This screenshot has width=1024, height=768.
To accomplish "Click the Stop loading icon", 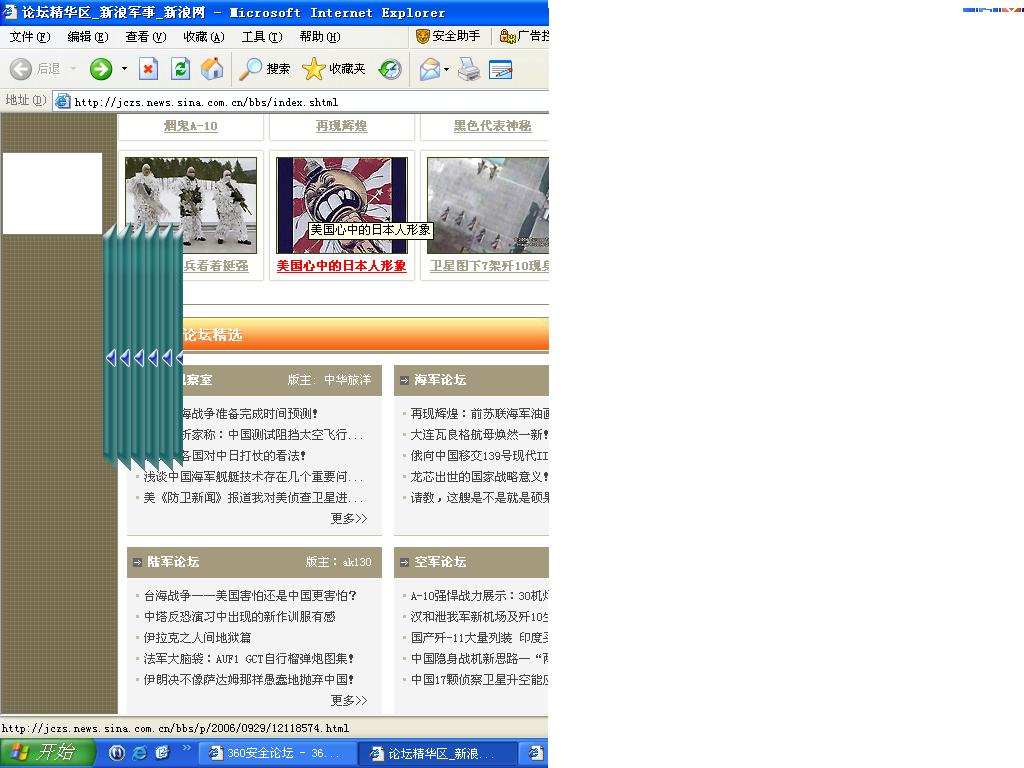I will point(149,69).
